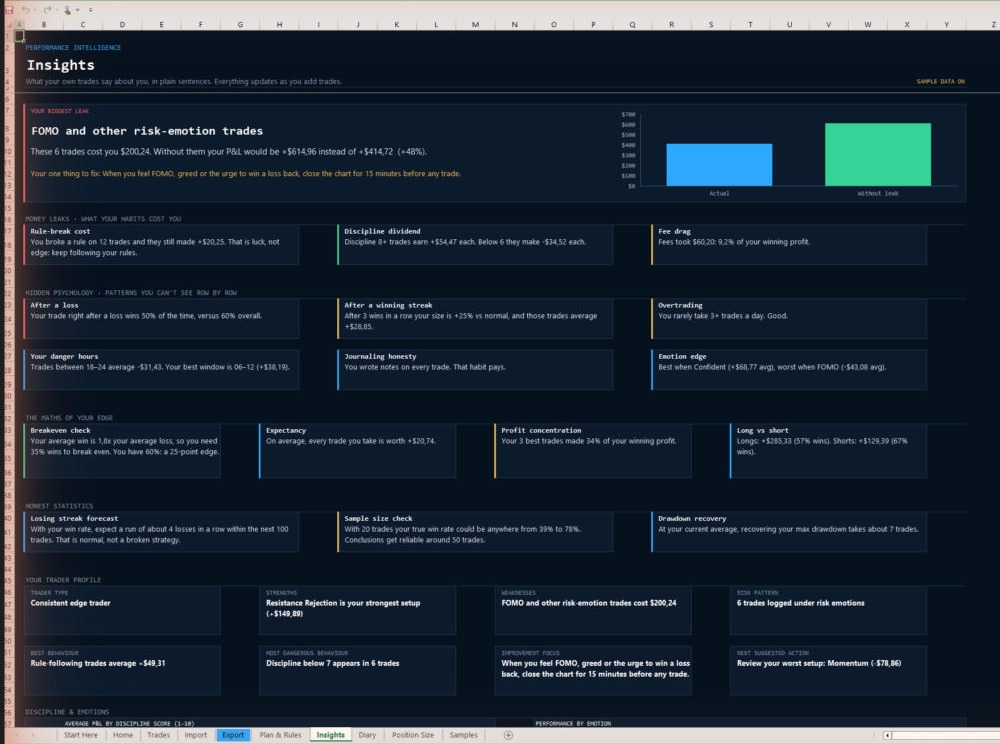1000x744 pixels.
Task: Select column M header
Action: point(475,24)
